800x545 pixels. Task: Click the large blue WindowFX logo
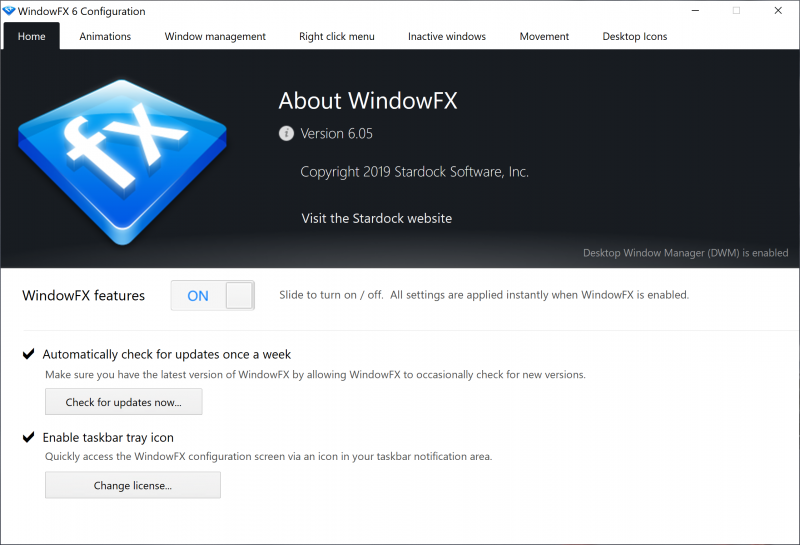pos(122,162)
